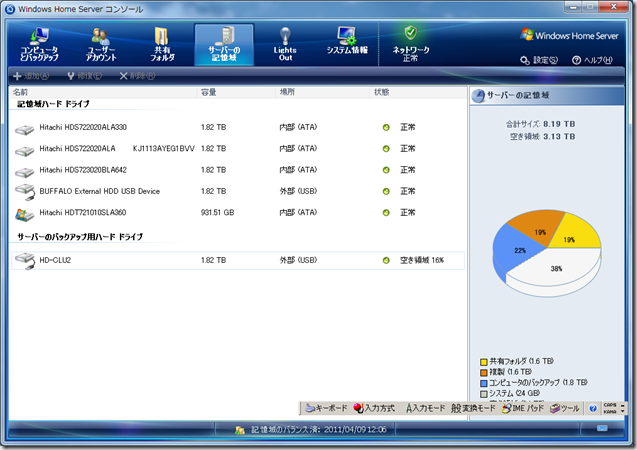Viewport: 637px width, 450px height.
Task: Open the IME Pad (IME パッド)
Action: pyautogui.click(x=523, y=408)
